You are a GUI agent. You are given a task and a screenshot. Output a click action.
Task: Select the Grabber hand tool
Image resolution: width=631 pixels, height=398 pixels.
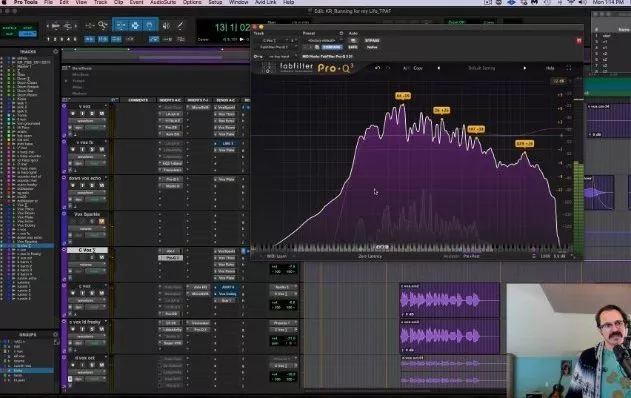tap(149, 25)
